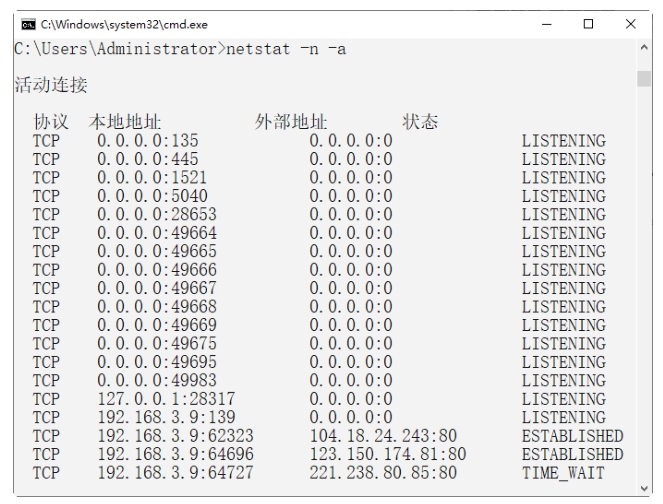Click local address 0.0.0.0:28653
This screenshot has width=663, height=504.
157,214
